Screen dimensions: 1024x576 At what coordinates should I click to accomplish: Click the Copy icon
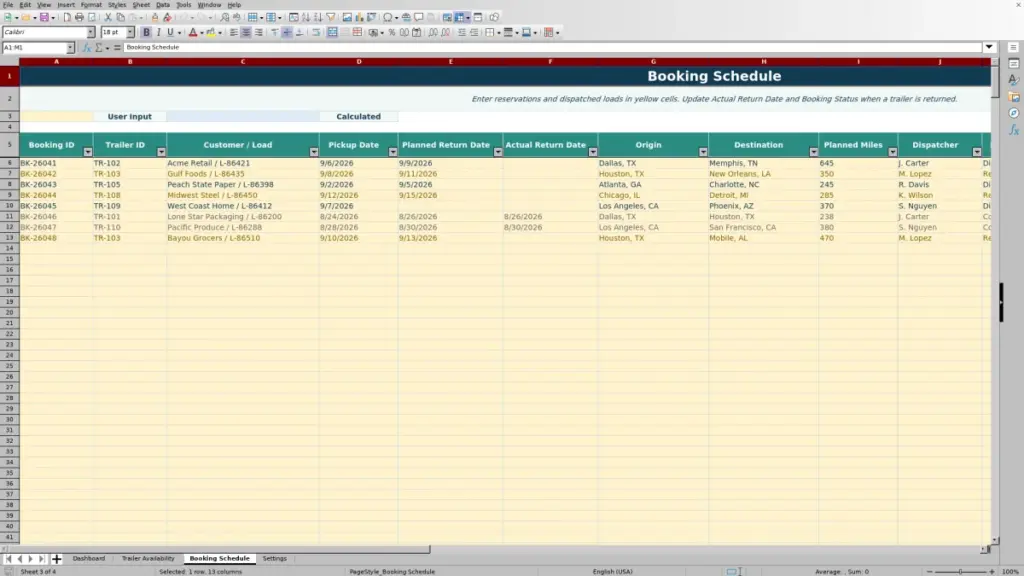click(x=120, y=18)
